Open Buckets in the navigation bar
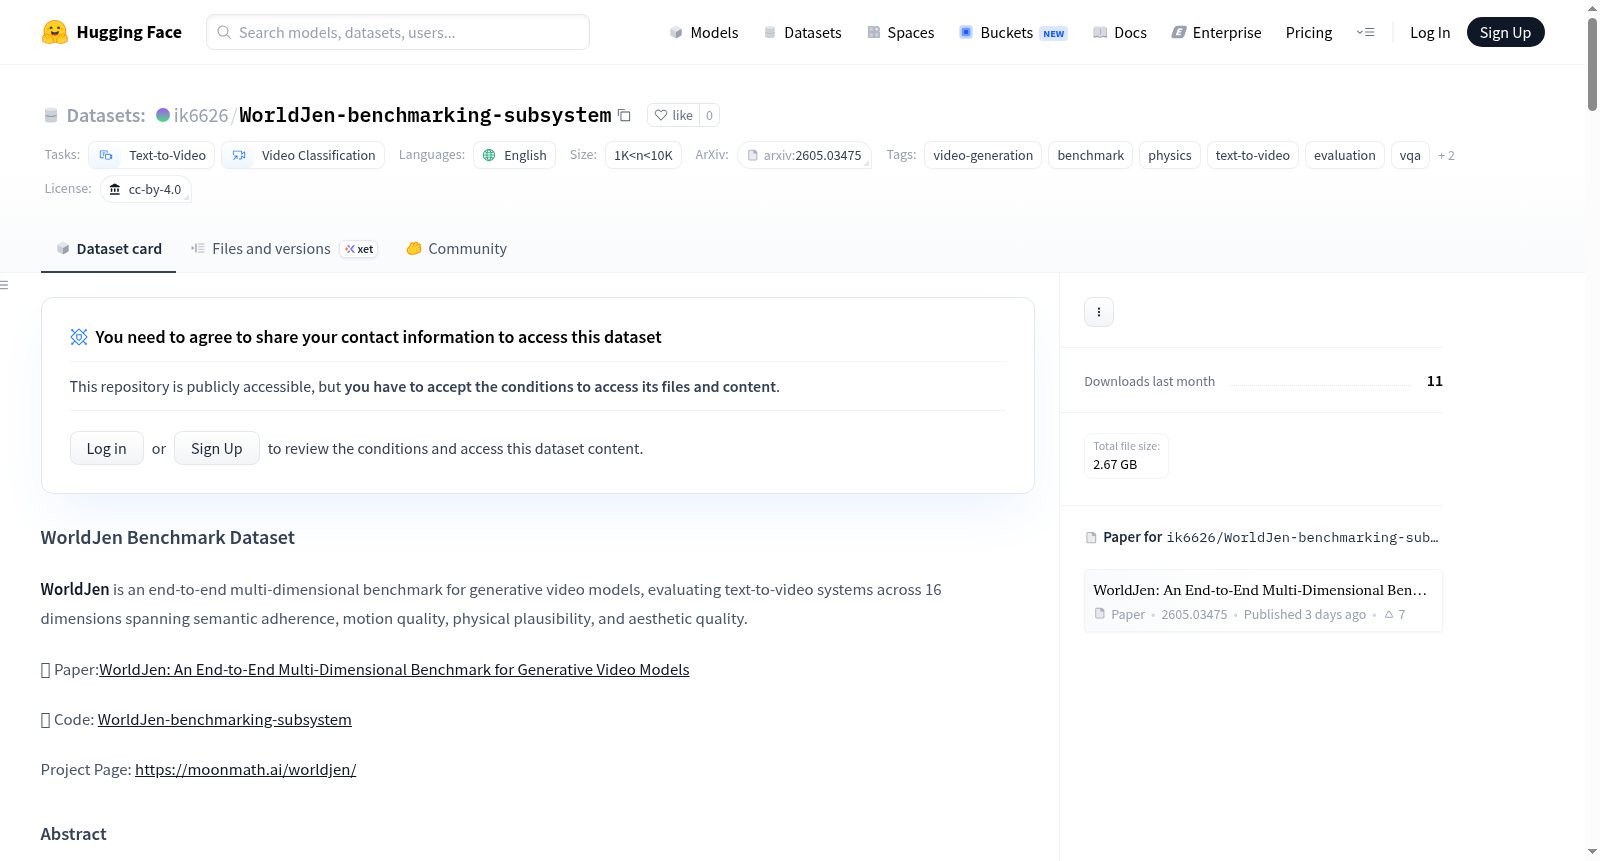This screenshot has height=861, width=1600. coord(1013,32)
